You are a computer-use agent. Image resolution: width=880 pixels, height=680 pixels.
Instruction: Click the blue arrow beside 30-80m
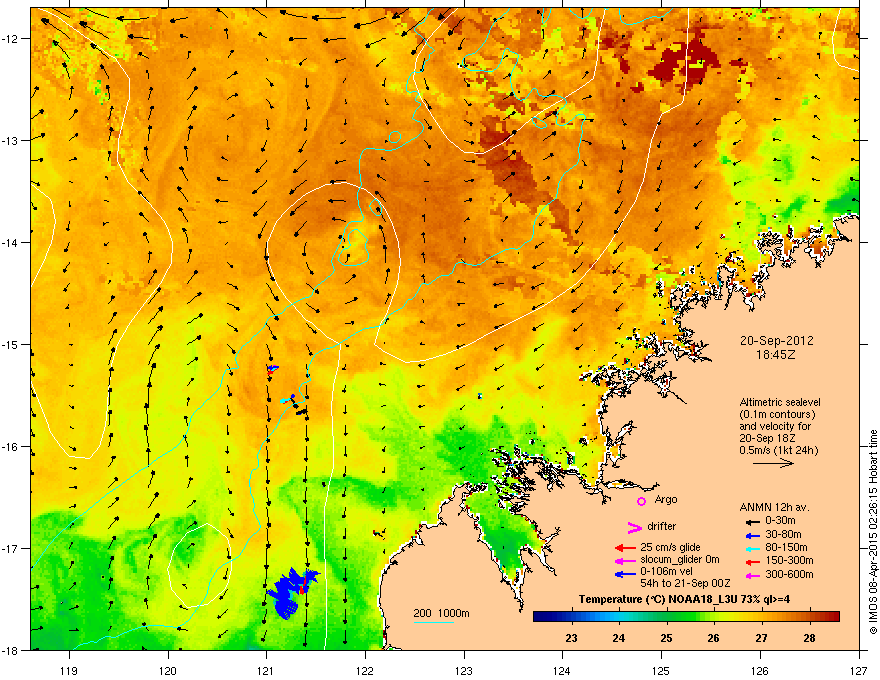[751, 535]
